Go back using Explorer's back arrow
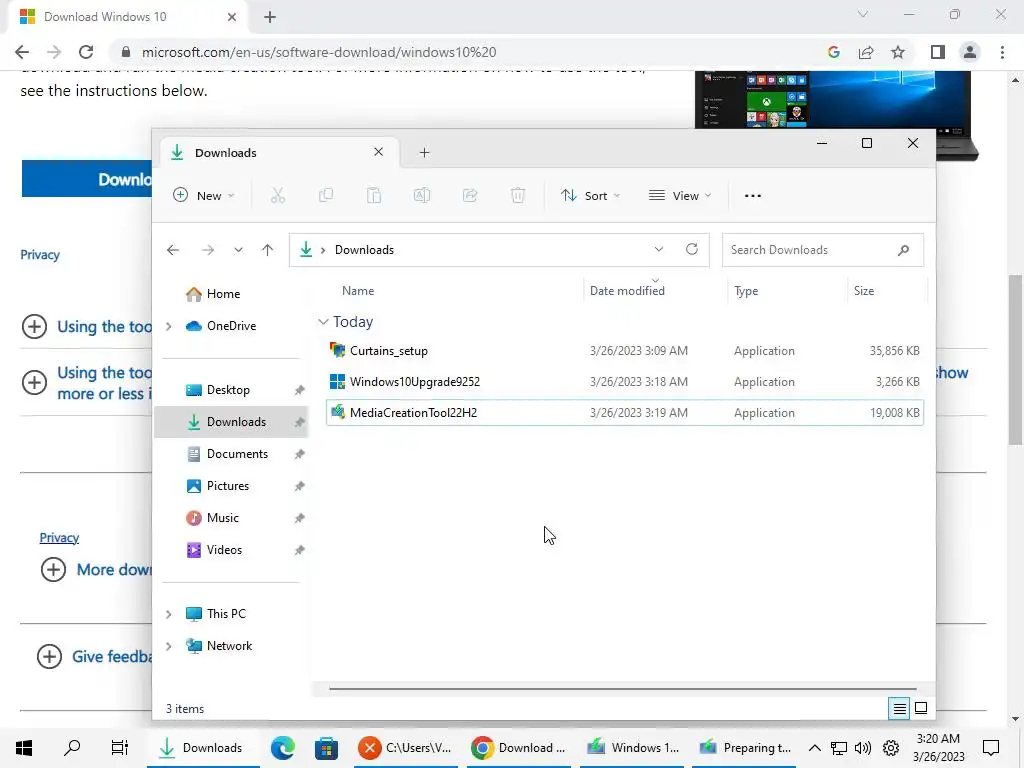 coord(172,249)
